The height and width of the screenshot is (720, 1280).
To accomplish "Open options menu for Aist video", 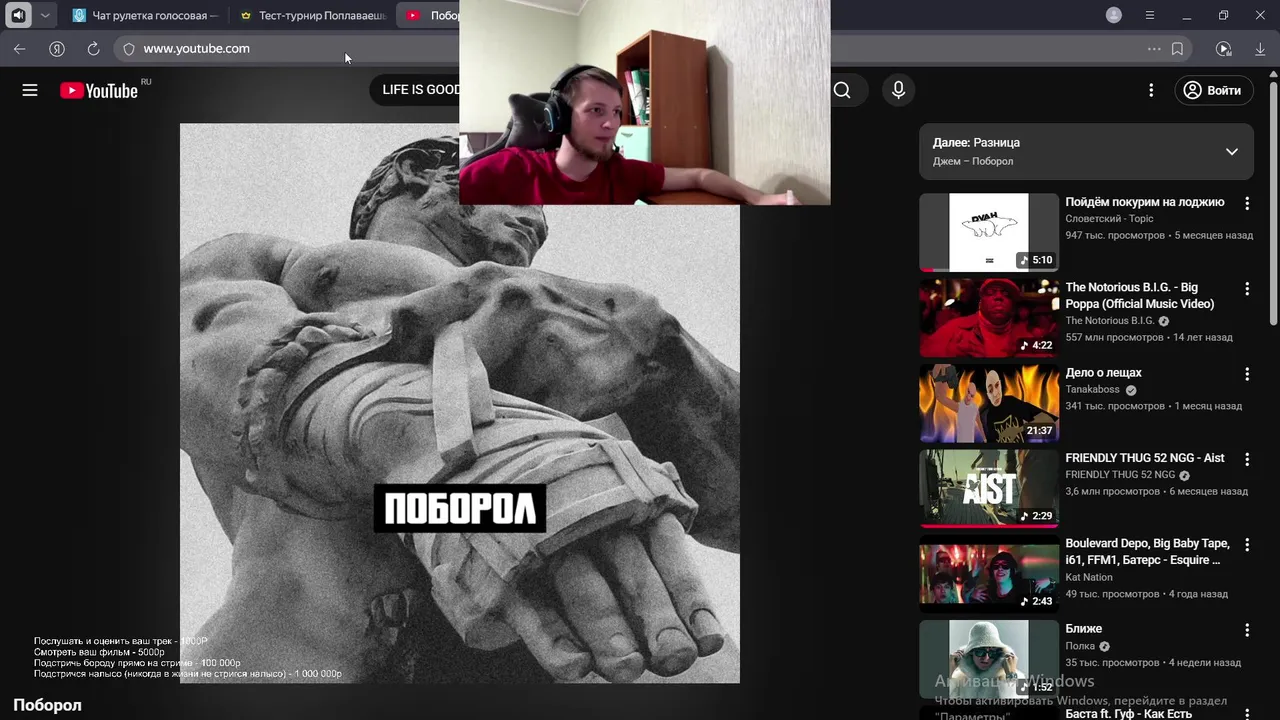I will pos(1247,459).
